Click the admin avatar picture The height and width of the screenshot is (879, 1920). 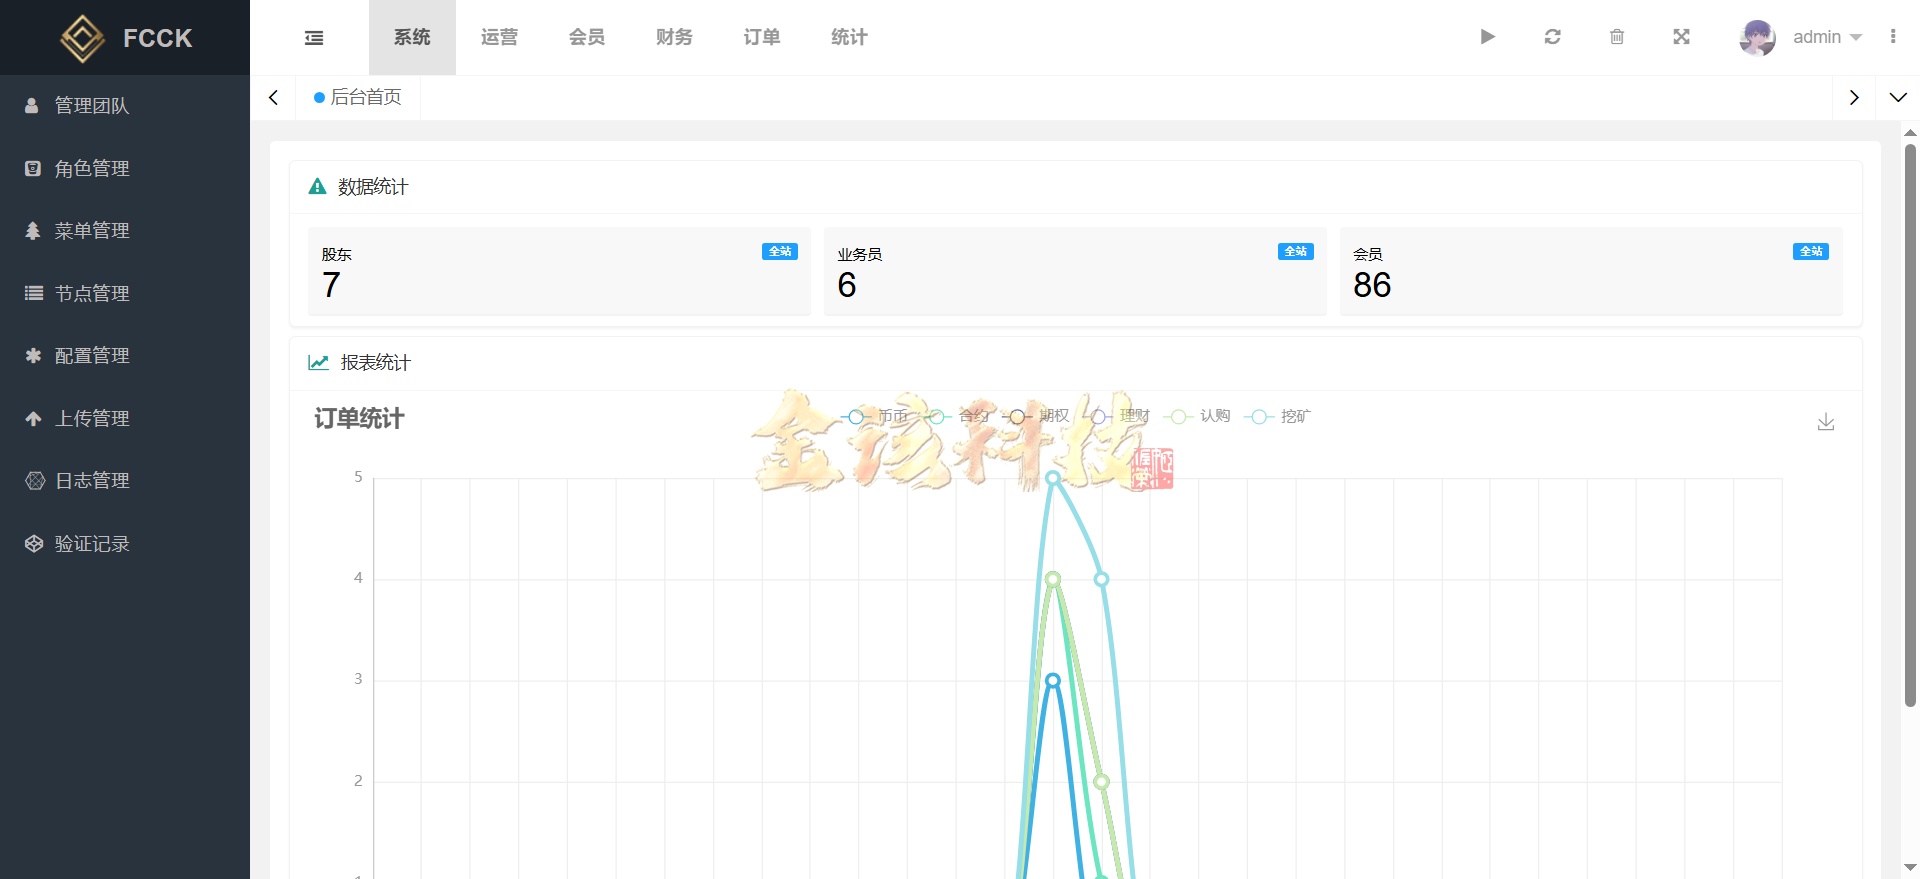pyautogui.click(x=1757, y=38)
